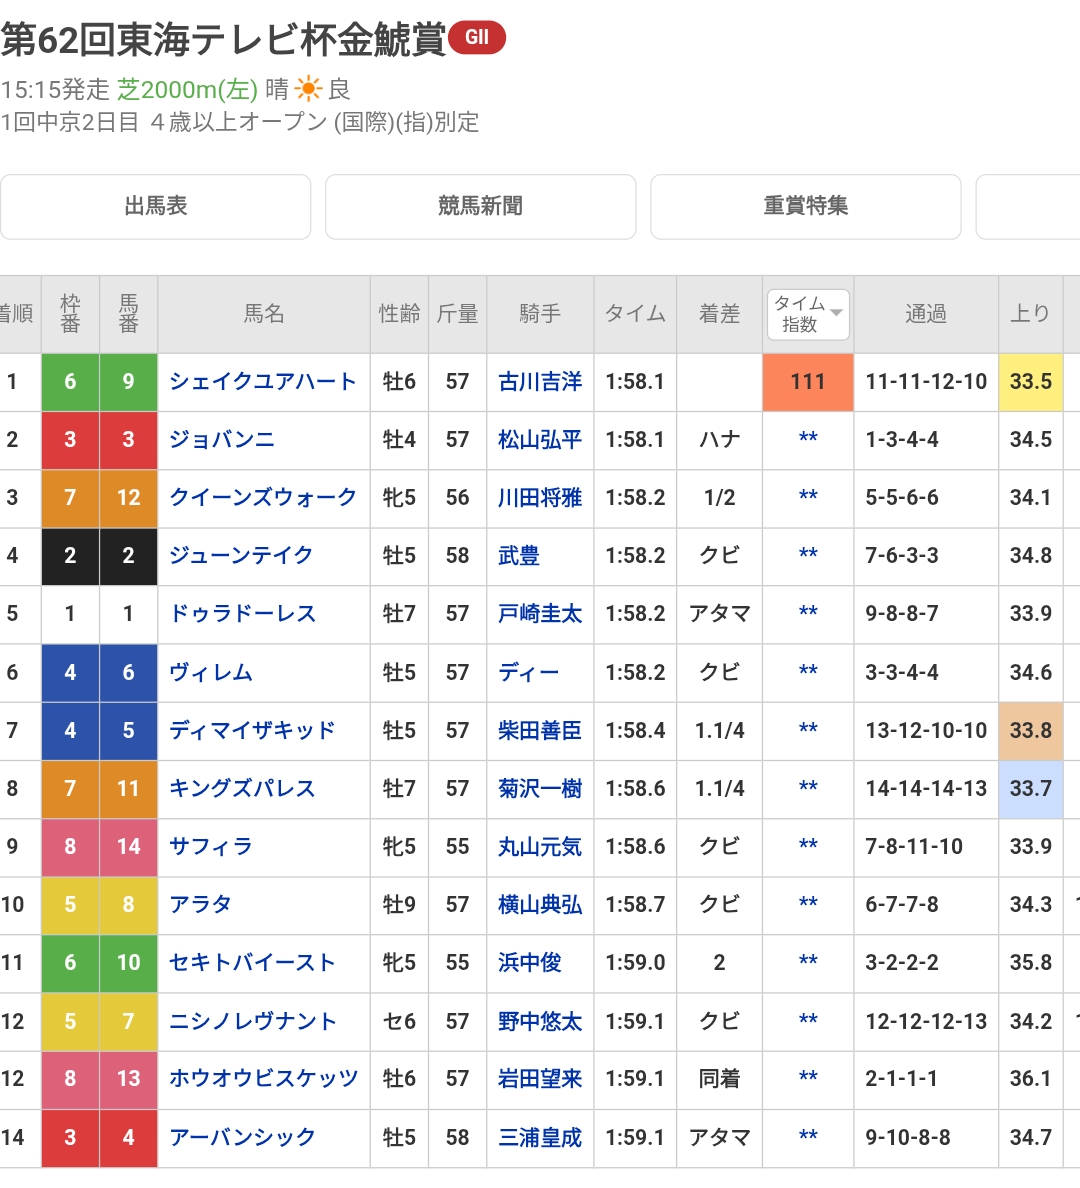This screenshot has height=1188, width=1080.
Task: Click the green horse number 9 cell
Action: click(128, 382)
